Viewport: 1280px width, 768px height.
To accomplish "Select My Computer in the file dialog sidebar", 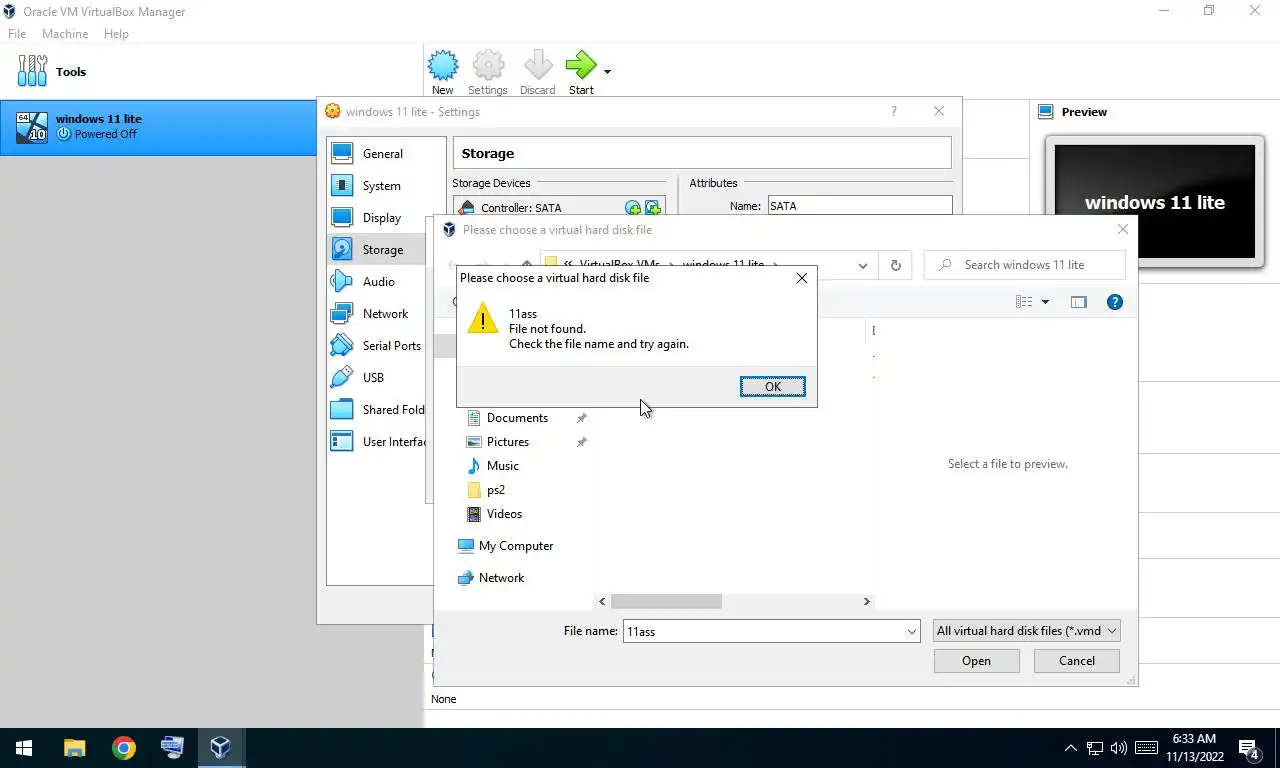I will tap(516, 546).
